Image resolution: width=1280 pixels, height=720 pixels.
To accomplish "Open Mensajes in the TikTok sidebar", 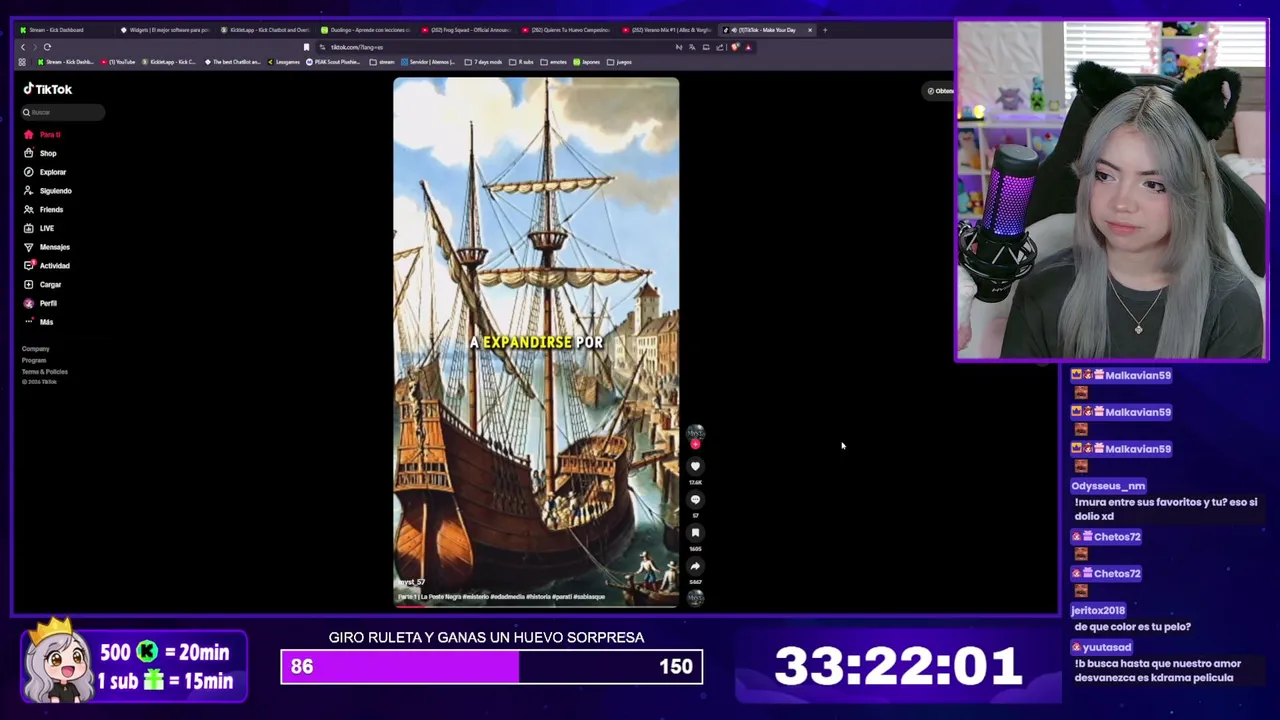I will click(47, 247).
